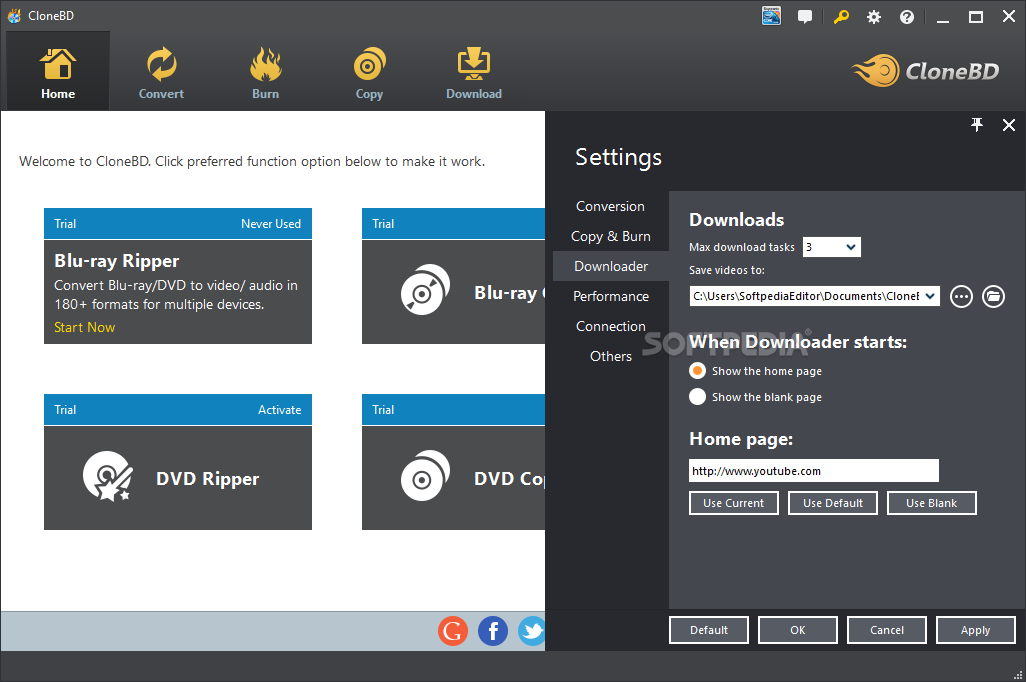Click the support center icon in title bar
Image resolution: width=1026 pixels, height=682 pixels.
click(x=771, y=16)
